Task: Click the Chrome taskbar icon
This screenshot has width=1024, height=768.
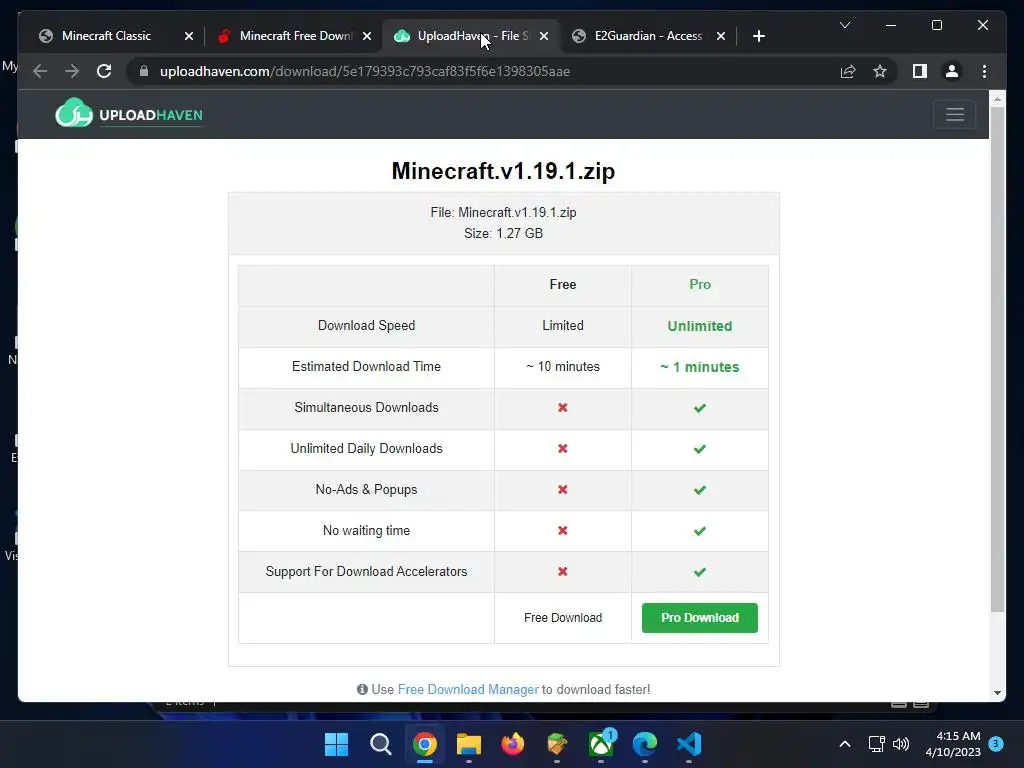Action: [x=424, y=744]
